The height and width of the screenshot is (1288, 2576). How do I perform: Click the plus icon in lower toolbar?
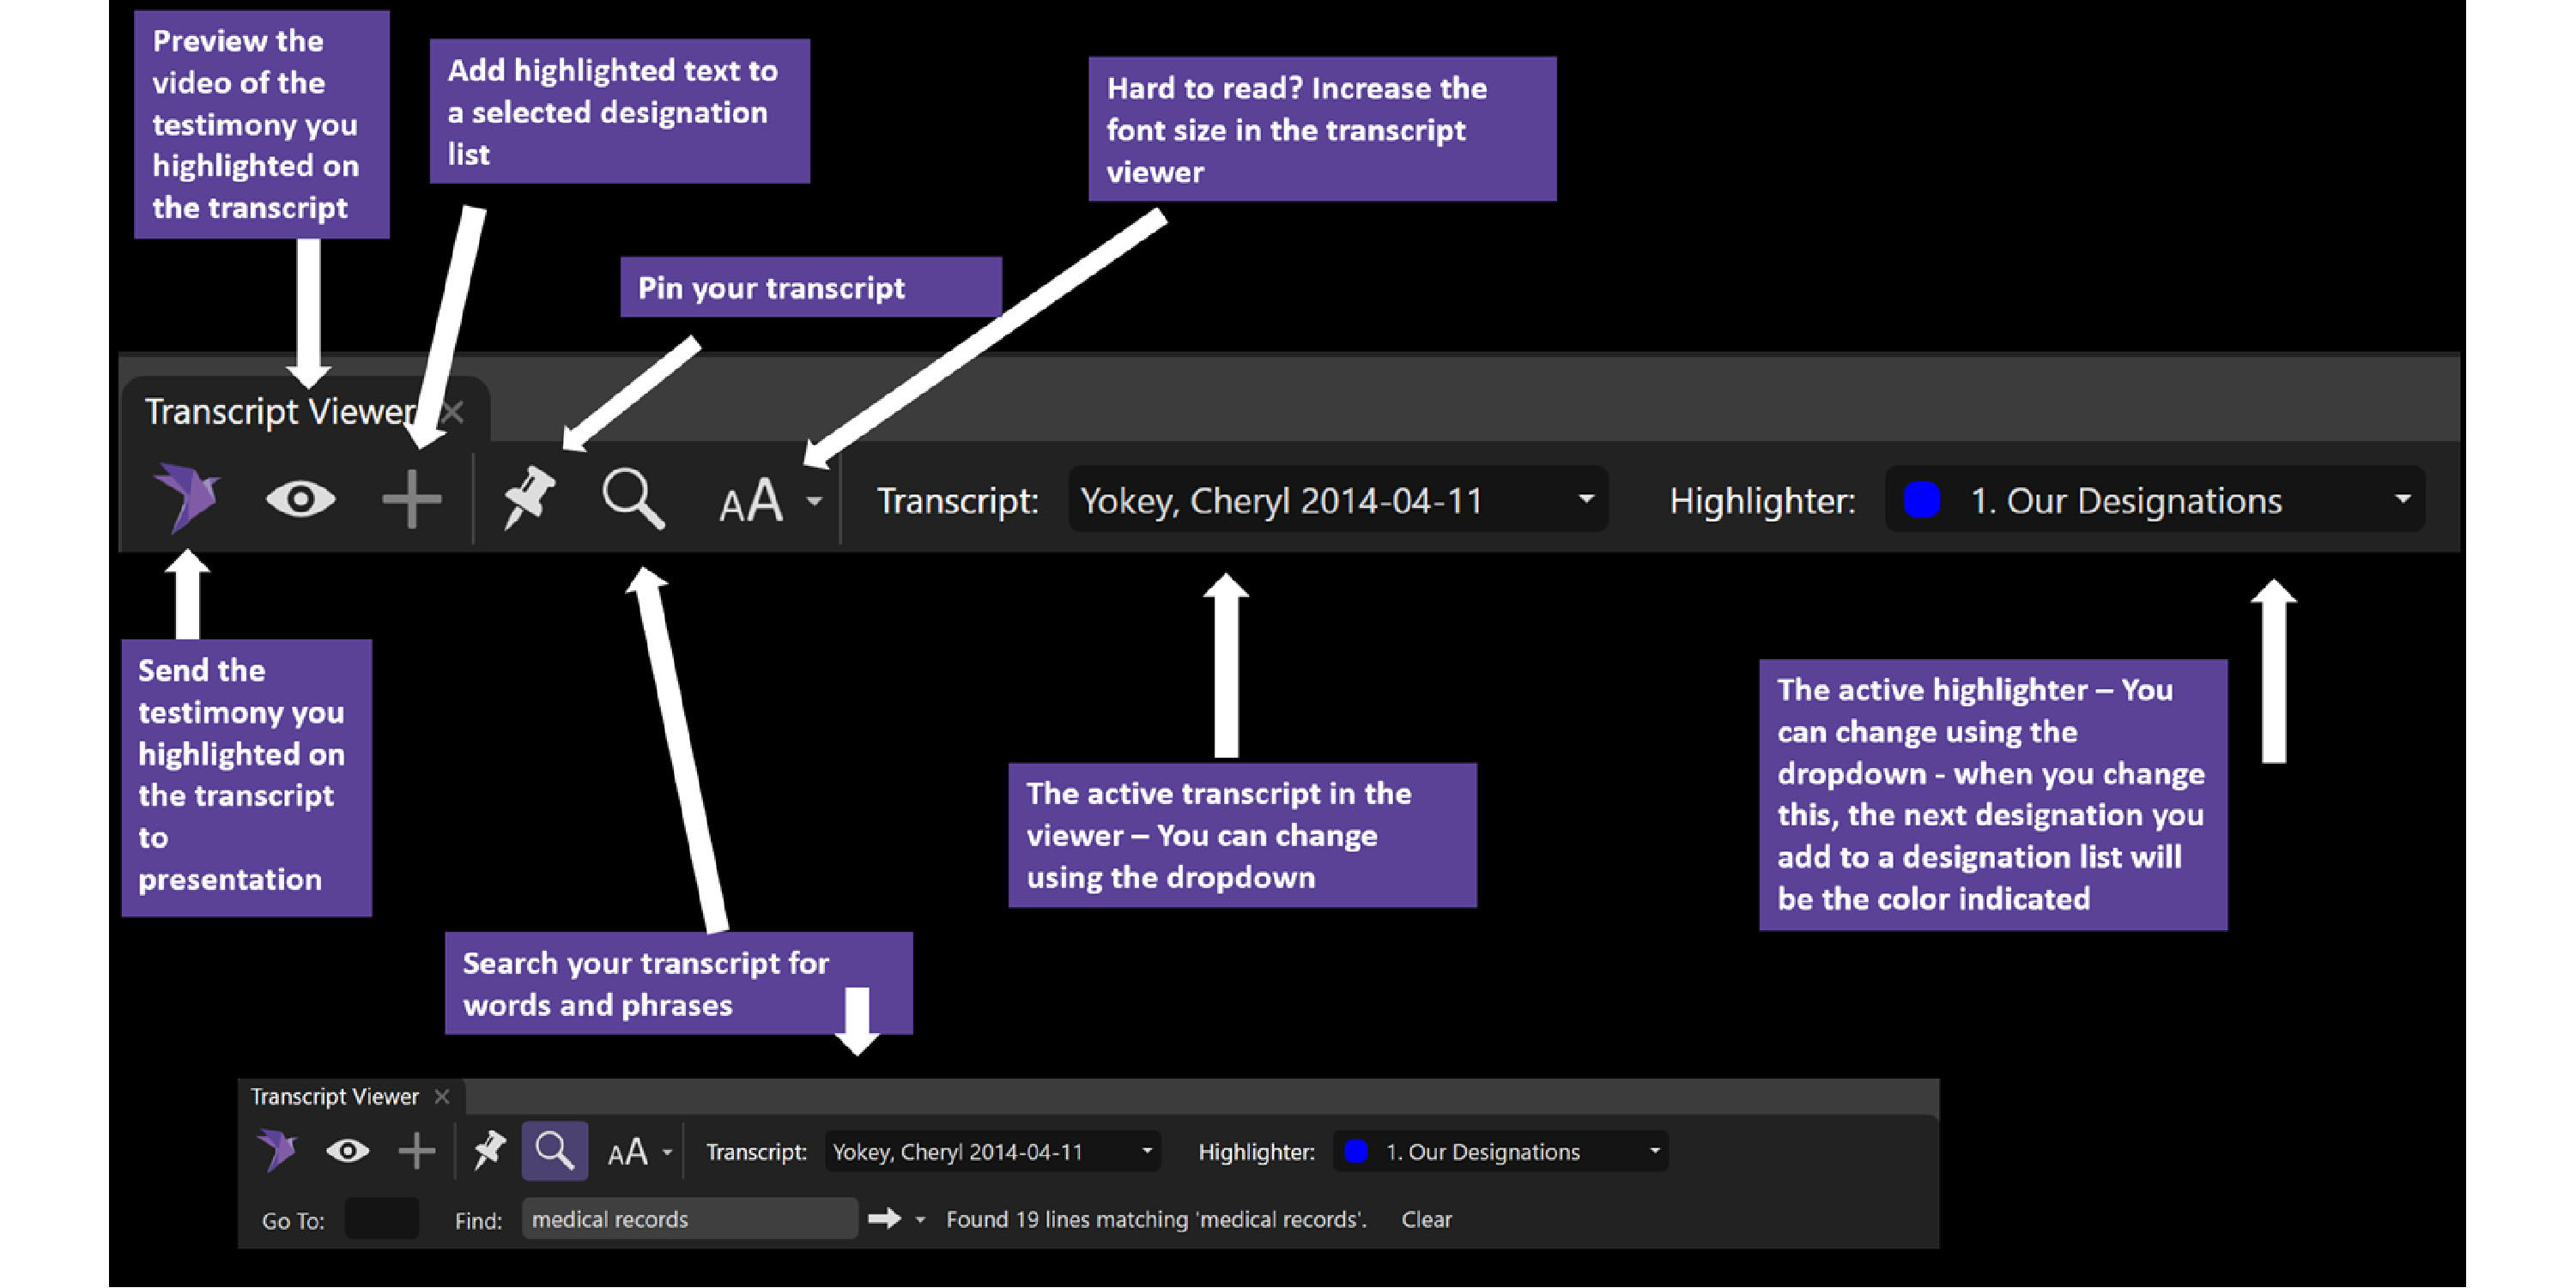pyautogui.click(x=416, y=1151)
